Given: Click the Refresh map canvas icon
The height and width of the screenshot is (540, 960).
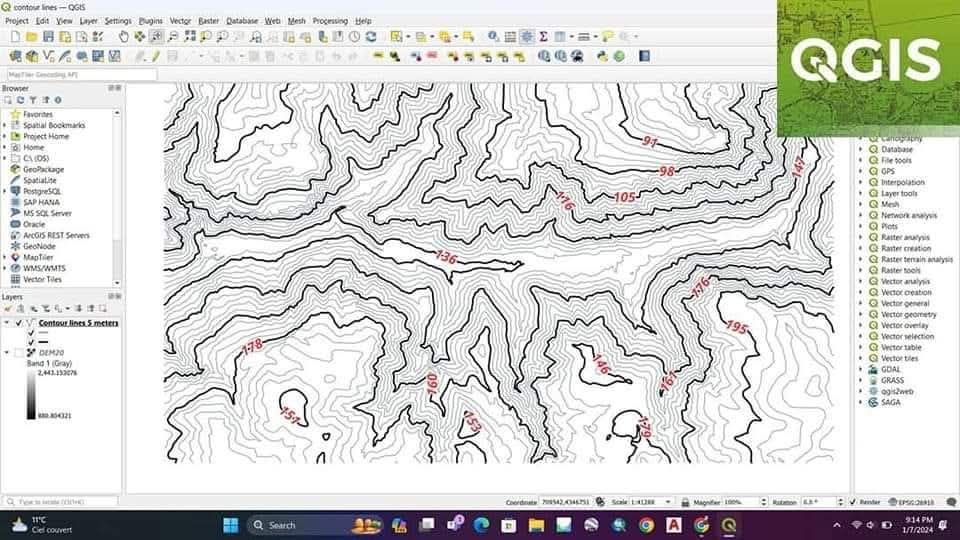Looking at the screenshot, I should click(x=371, y=37).
